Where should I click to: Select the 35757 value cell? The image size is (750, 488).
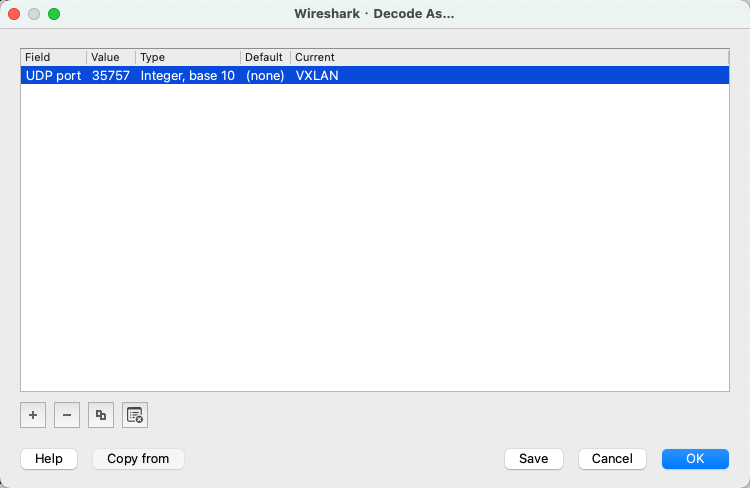(111, 76)
